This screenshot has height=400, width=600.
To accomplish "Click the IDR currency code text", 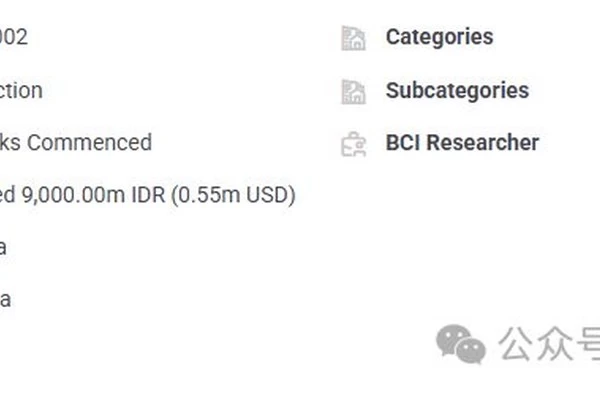I will (x=148, y=194).
